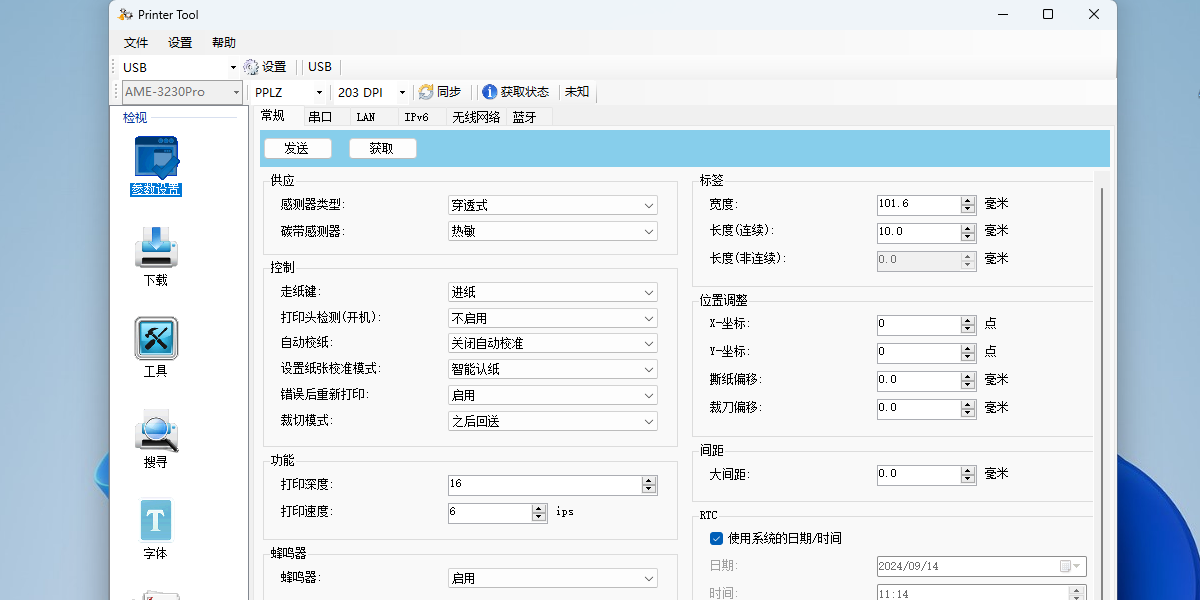Screen dimensions: 1200x600
Task: Click the Printer Tool title bar app icon
Action: click(124, 14)
